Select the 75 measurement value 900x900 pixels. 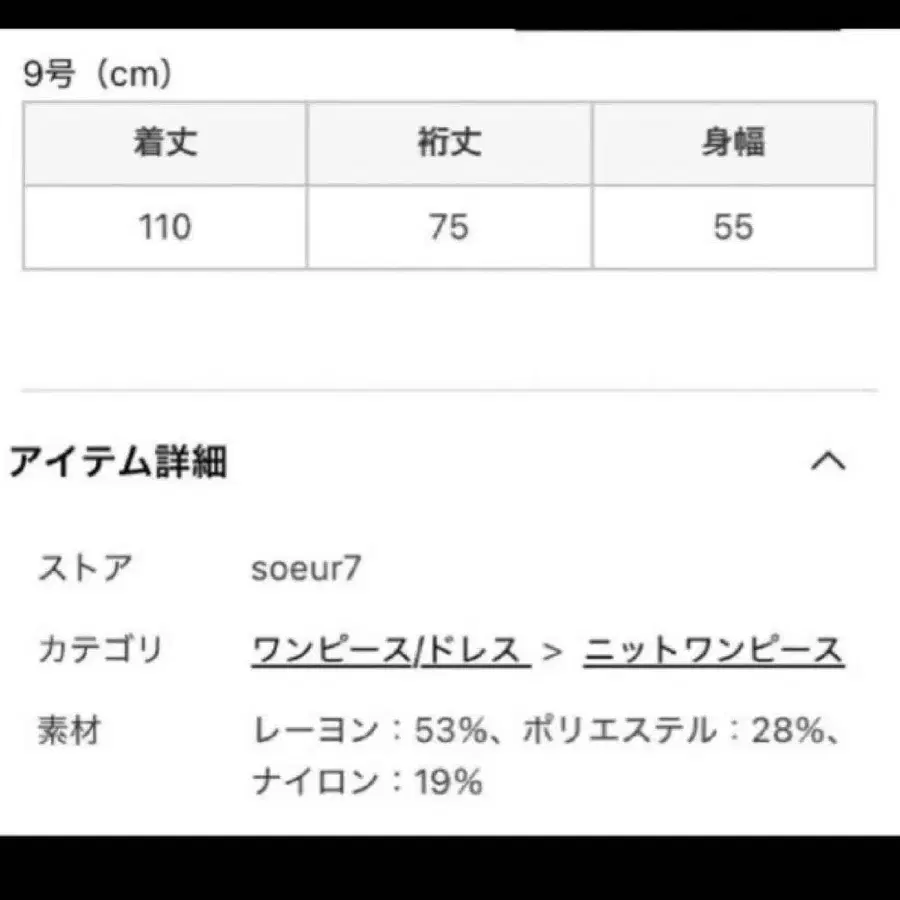[x=450, y=228]
